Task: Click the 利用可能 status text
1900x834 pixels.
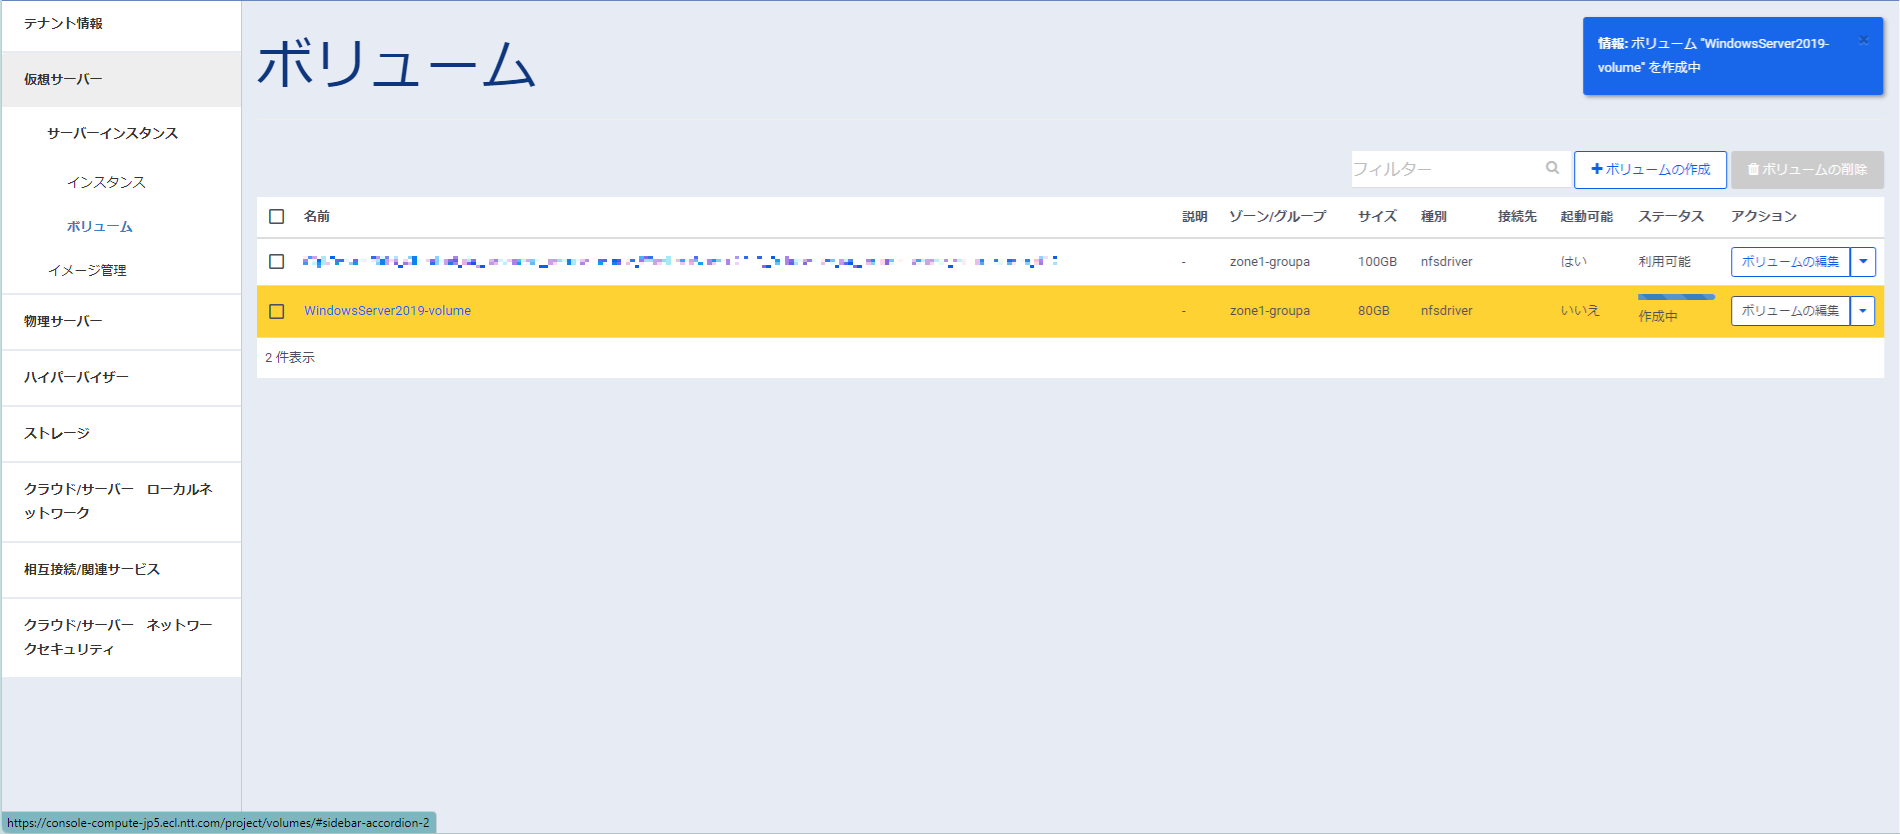Action: tap(1664, 261)
